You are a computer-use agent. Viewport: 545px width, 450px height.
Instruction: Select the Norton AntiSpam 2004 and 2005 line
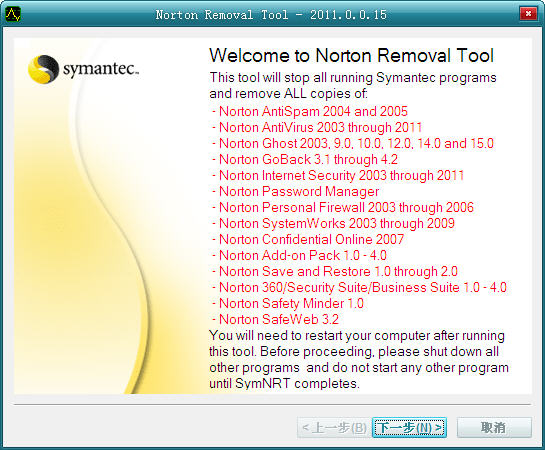310,112
